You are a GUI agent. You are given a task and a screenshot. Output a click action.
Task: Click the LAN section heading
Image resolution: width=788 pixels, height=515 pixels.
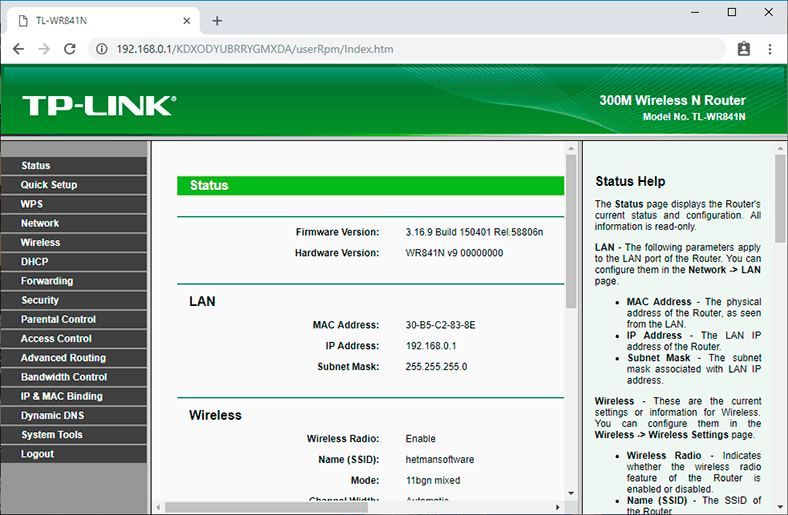coord(202,301)
